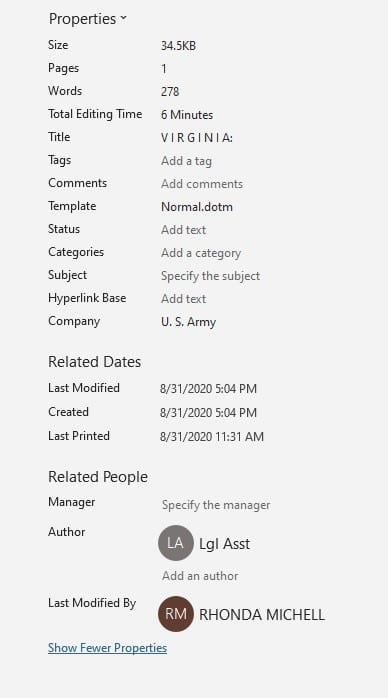
Task: Click the Add a tag field
Action: (186, 161)
